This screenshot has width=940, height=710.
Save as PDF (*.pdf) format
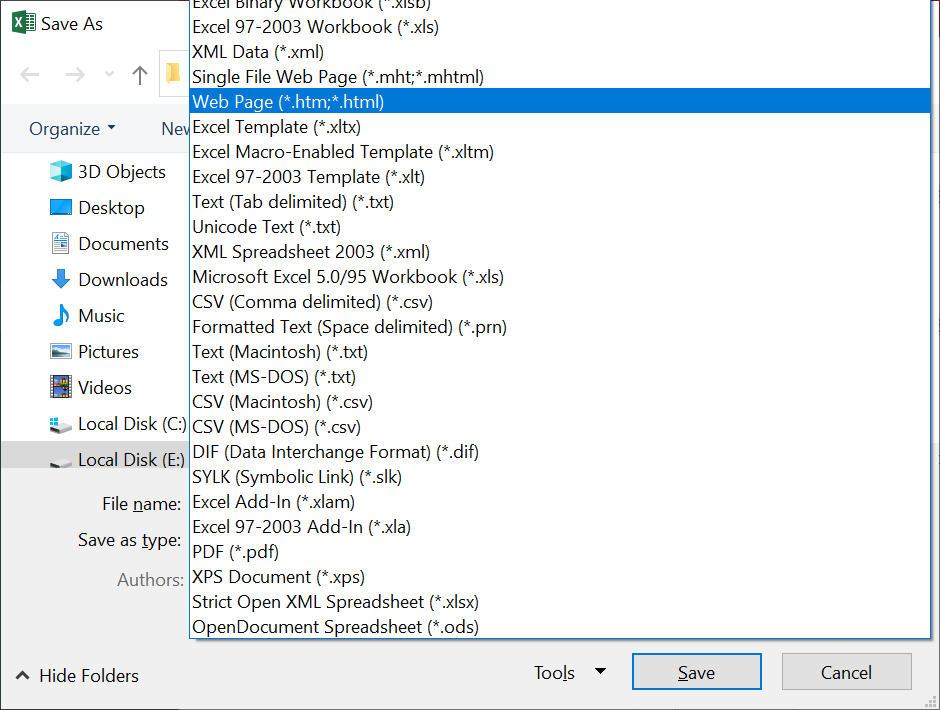pos(560,552)
